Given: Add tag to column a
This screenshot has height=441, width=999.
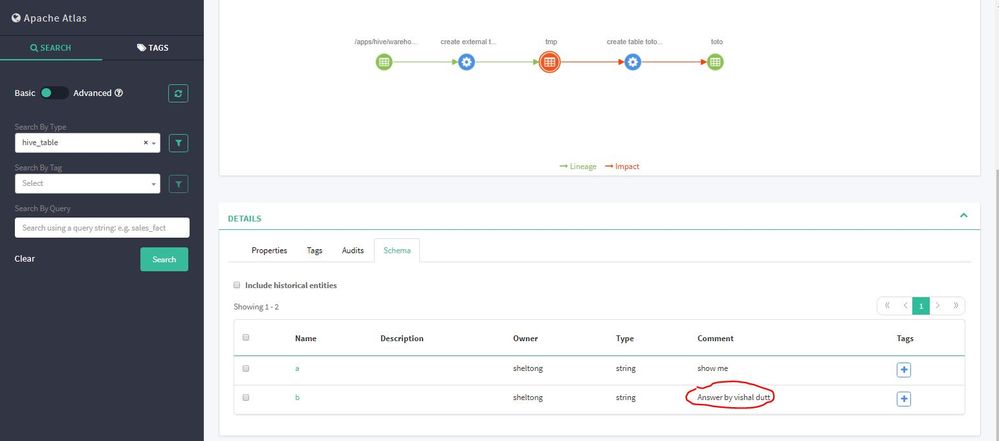Looking at the screenshot, I should point(903,369).
